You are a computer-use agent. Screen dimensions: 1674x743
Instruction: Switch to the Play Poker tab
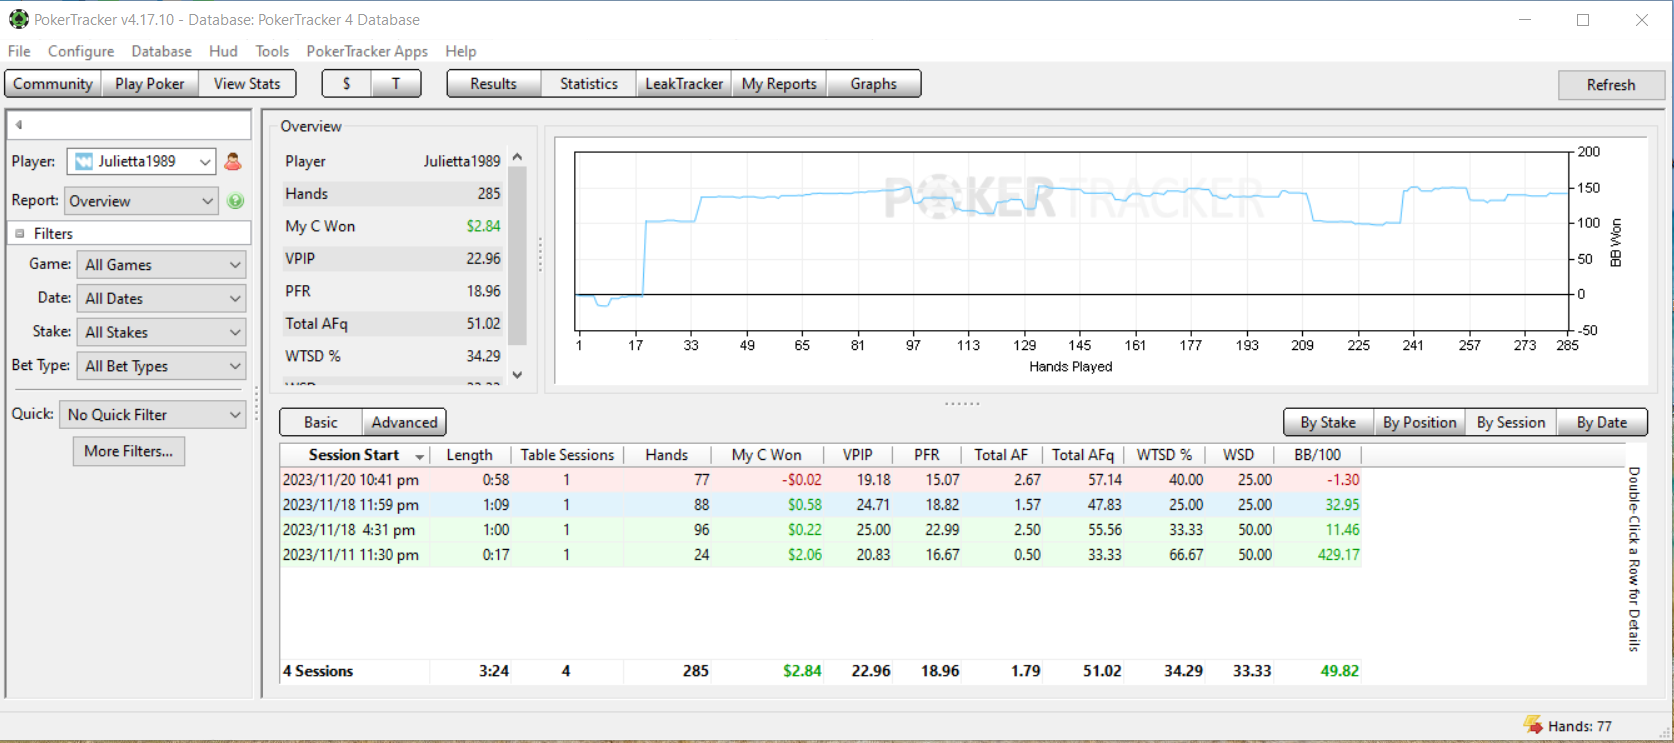(150, 84)
